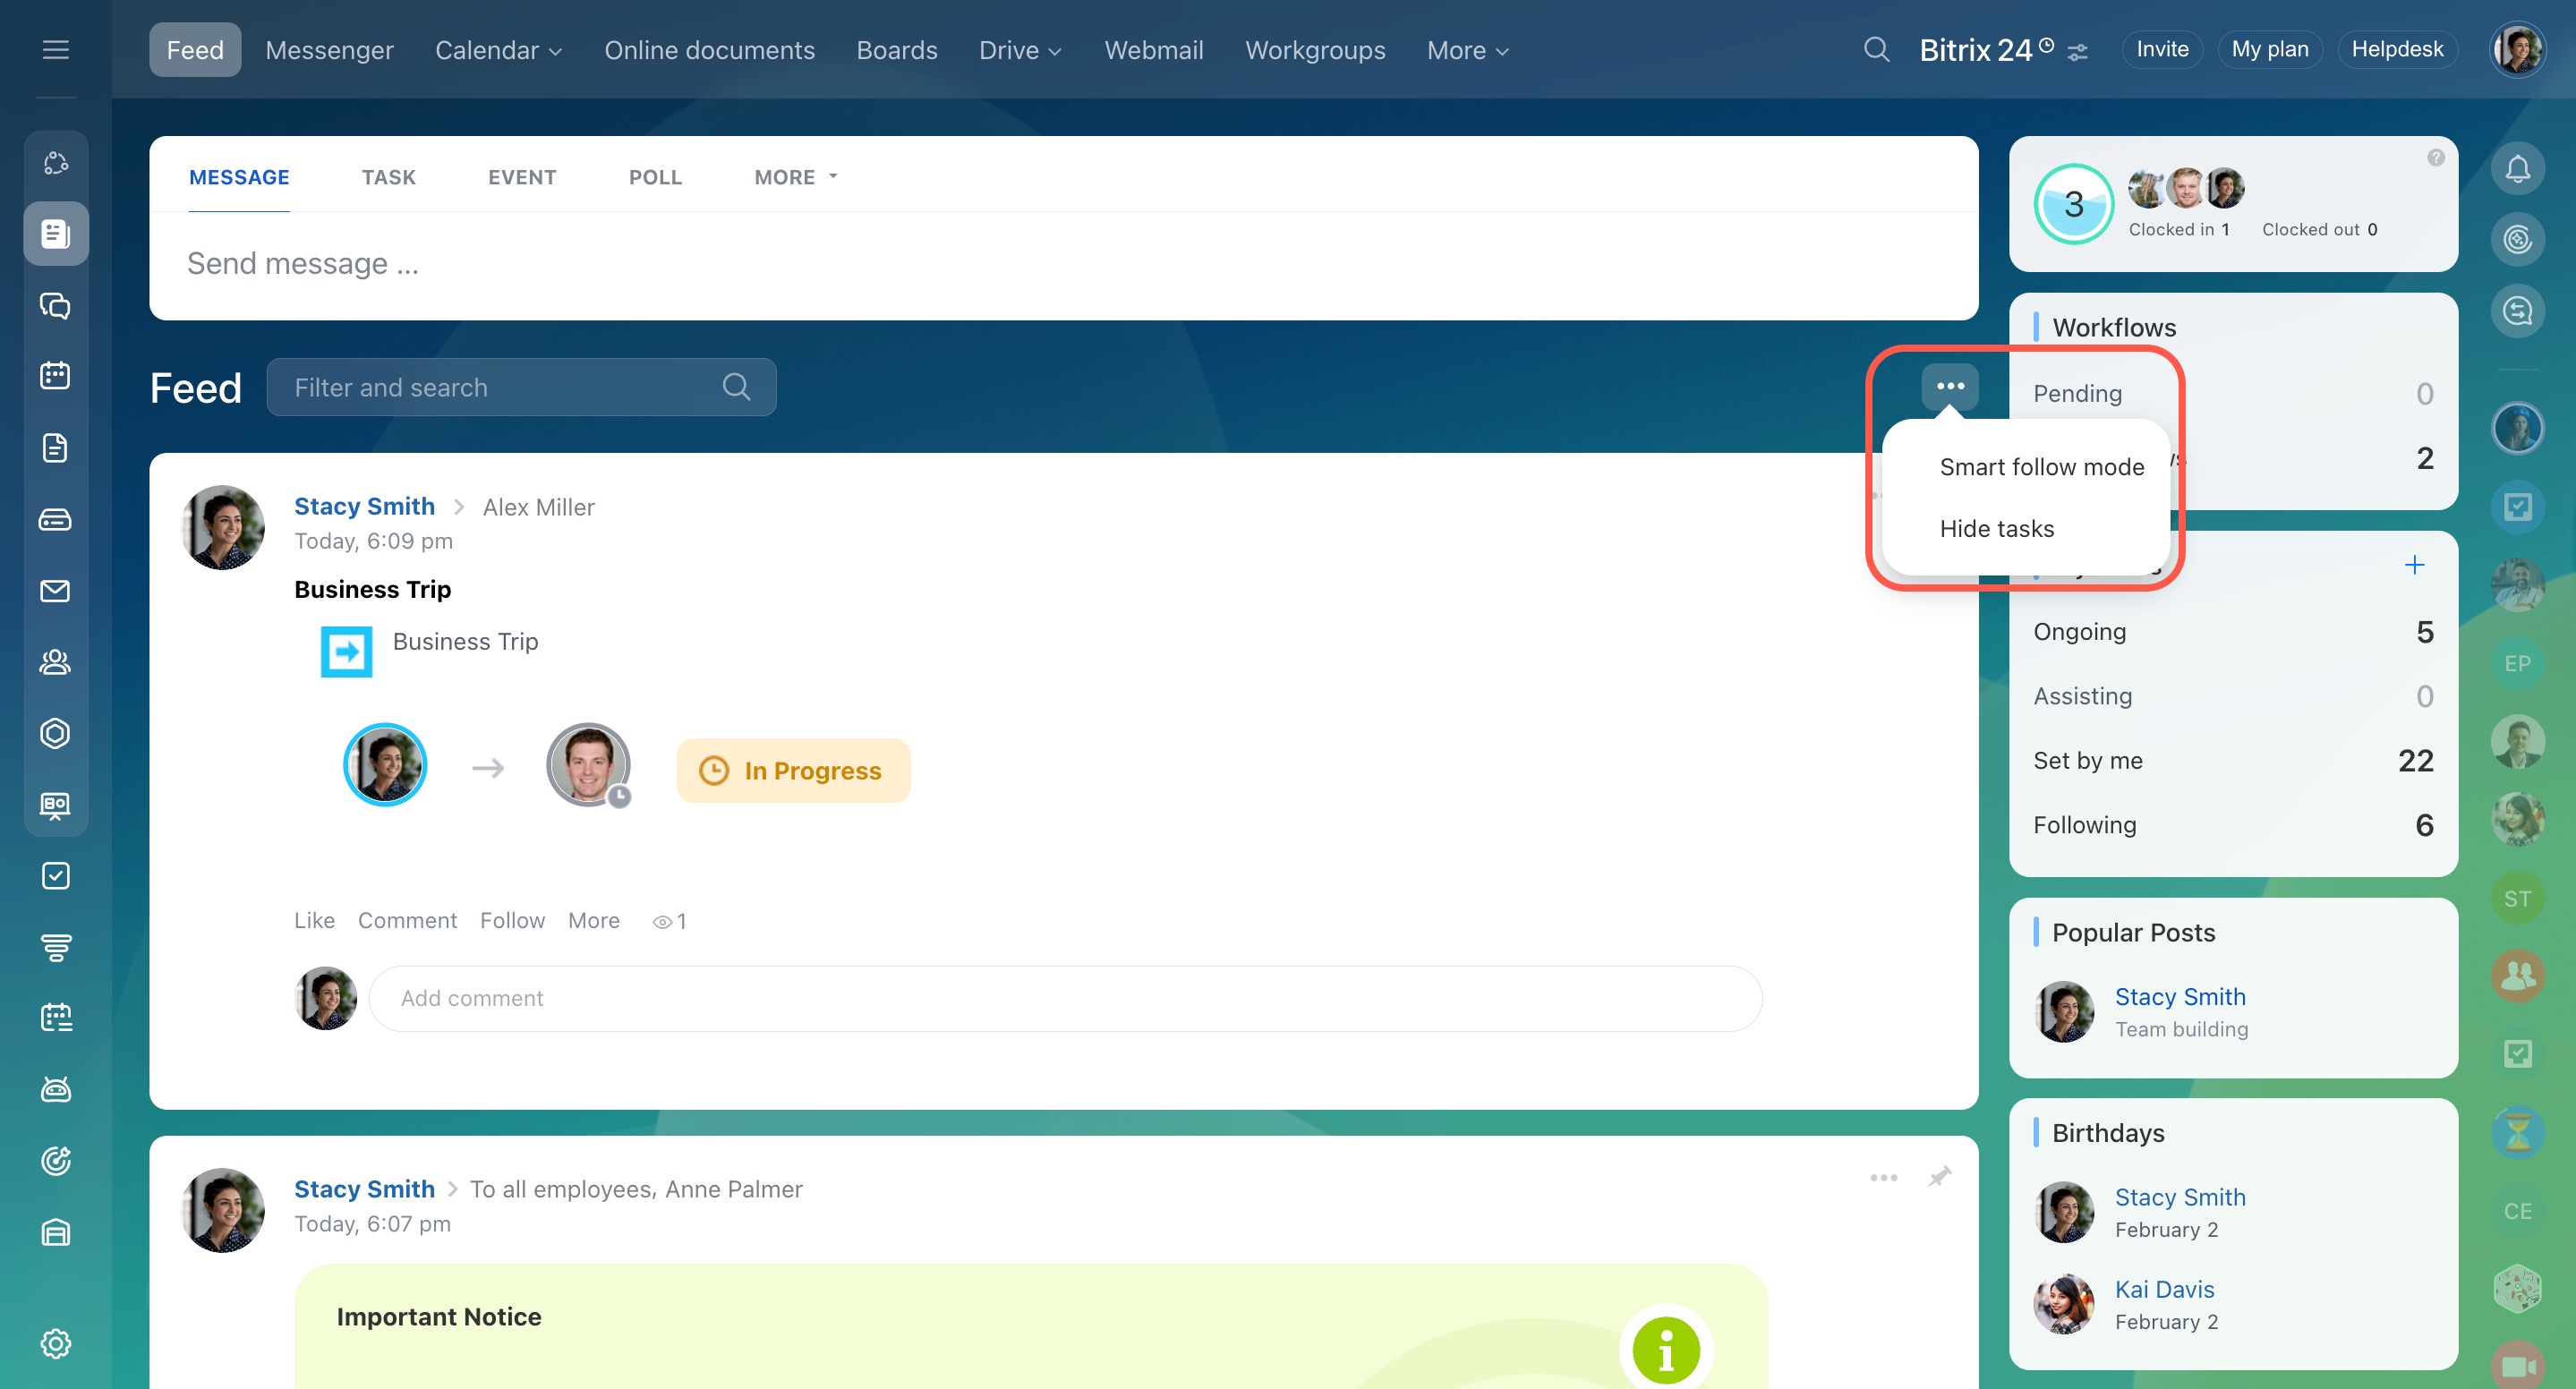Toggle Follow on Business Trip post
The image size is (2576, 1389).
pos(512,920)
